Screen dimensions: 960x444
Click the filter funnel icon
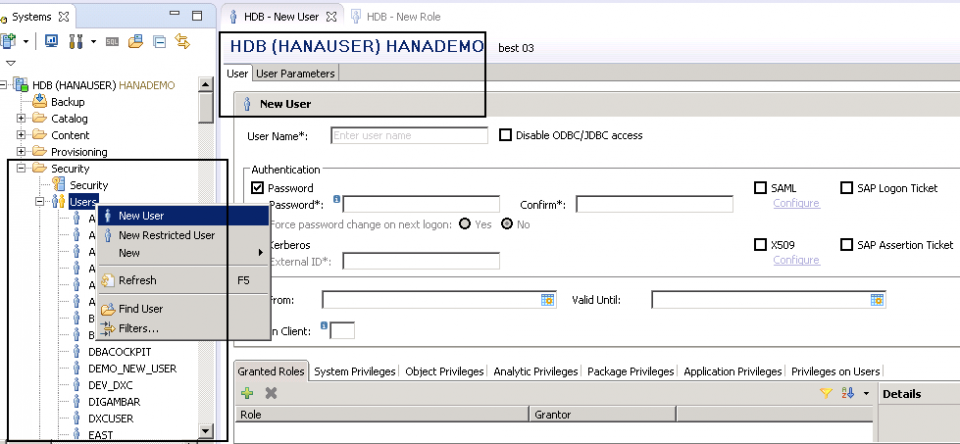(826, 393)
